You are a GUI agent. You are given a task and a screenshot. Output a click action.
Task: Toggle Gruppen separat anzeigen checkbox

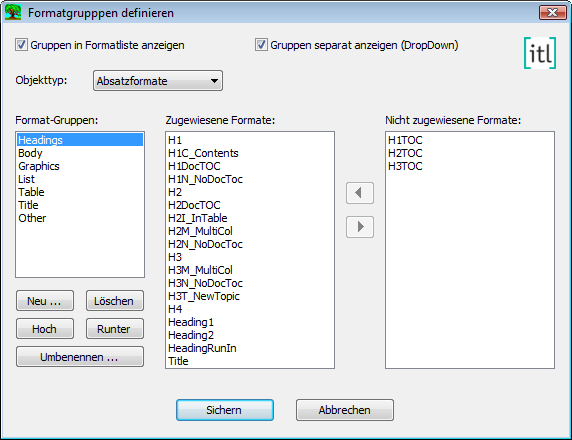pos(261,45)
